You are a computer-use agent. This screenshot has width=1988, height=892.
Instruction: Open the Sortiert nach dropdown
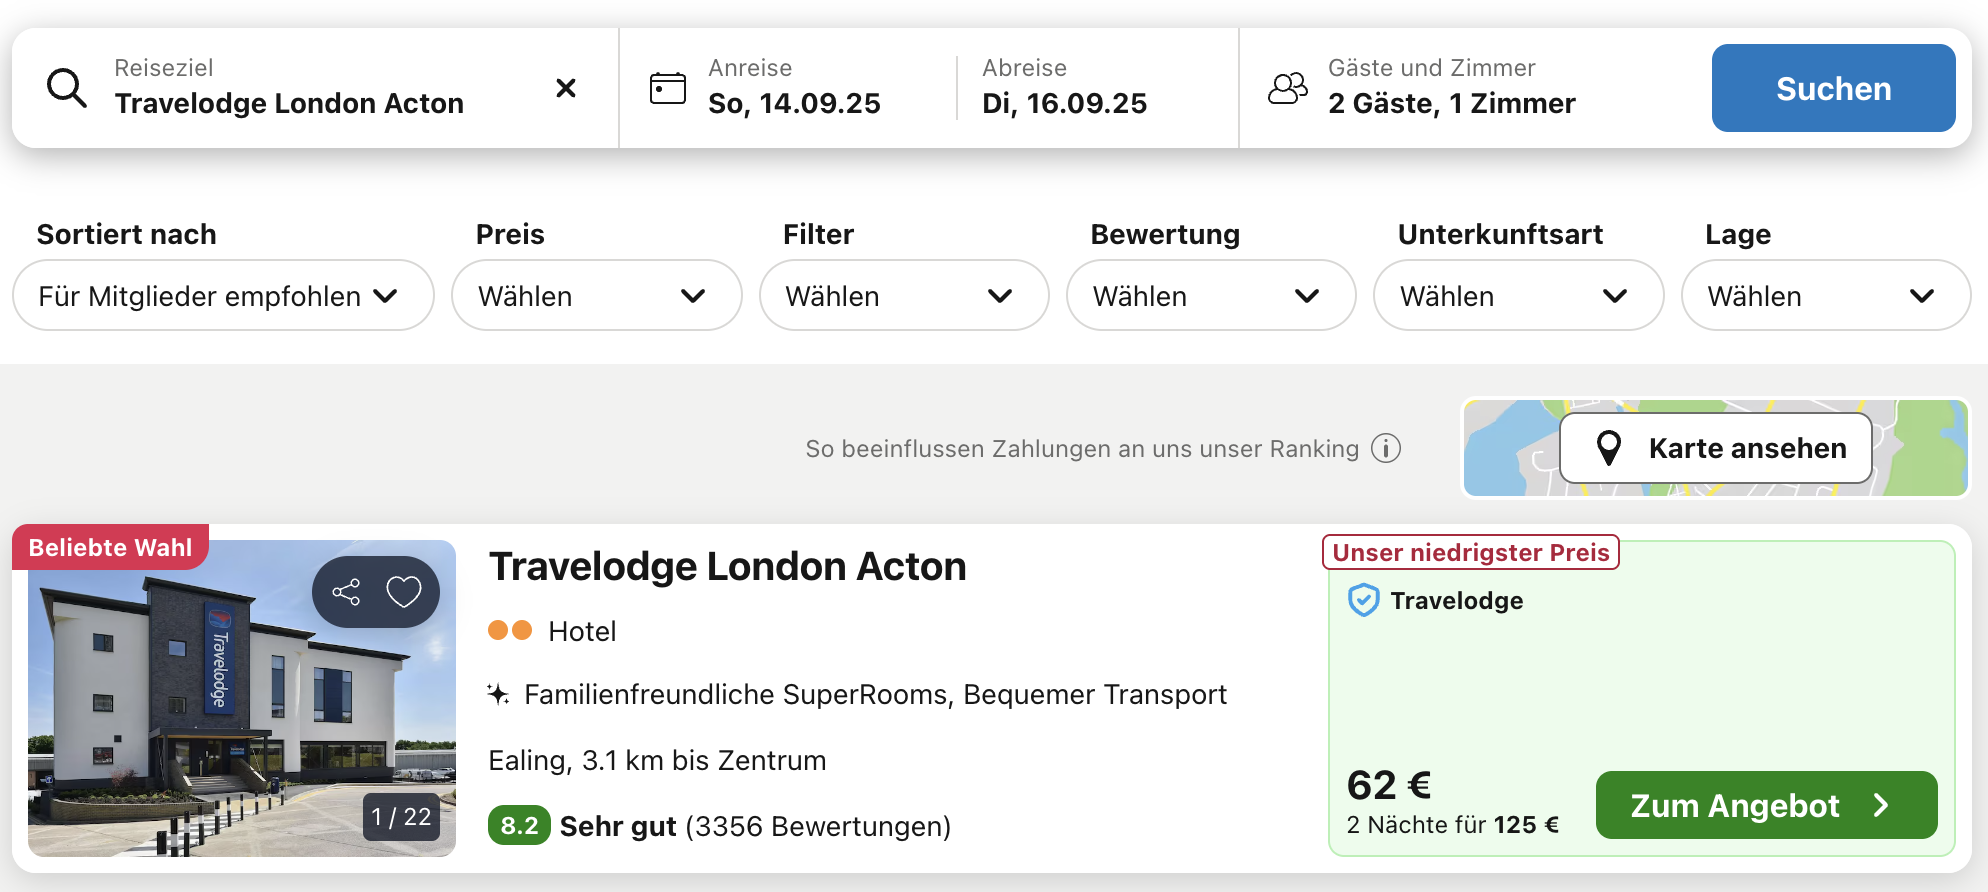(x=223, y=295)
